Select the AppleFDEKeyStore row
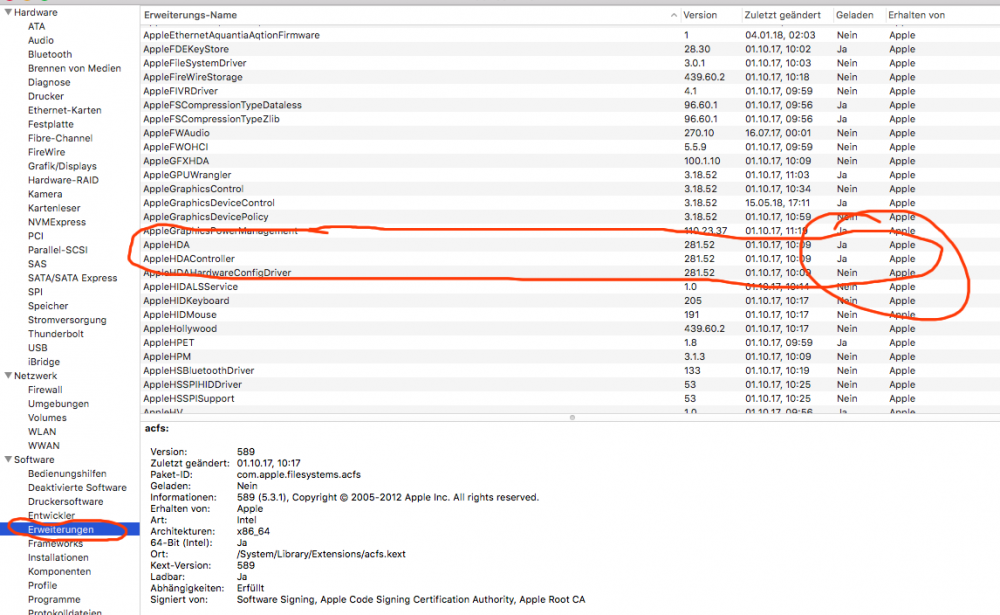Image resolution: width=1000 pixels, height=615 pixels. pos(570,49)
